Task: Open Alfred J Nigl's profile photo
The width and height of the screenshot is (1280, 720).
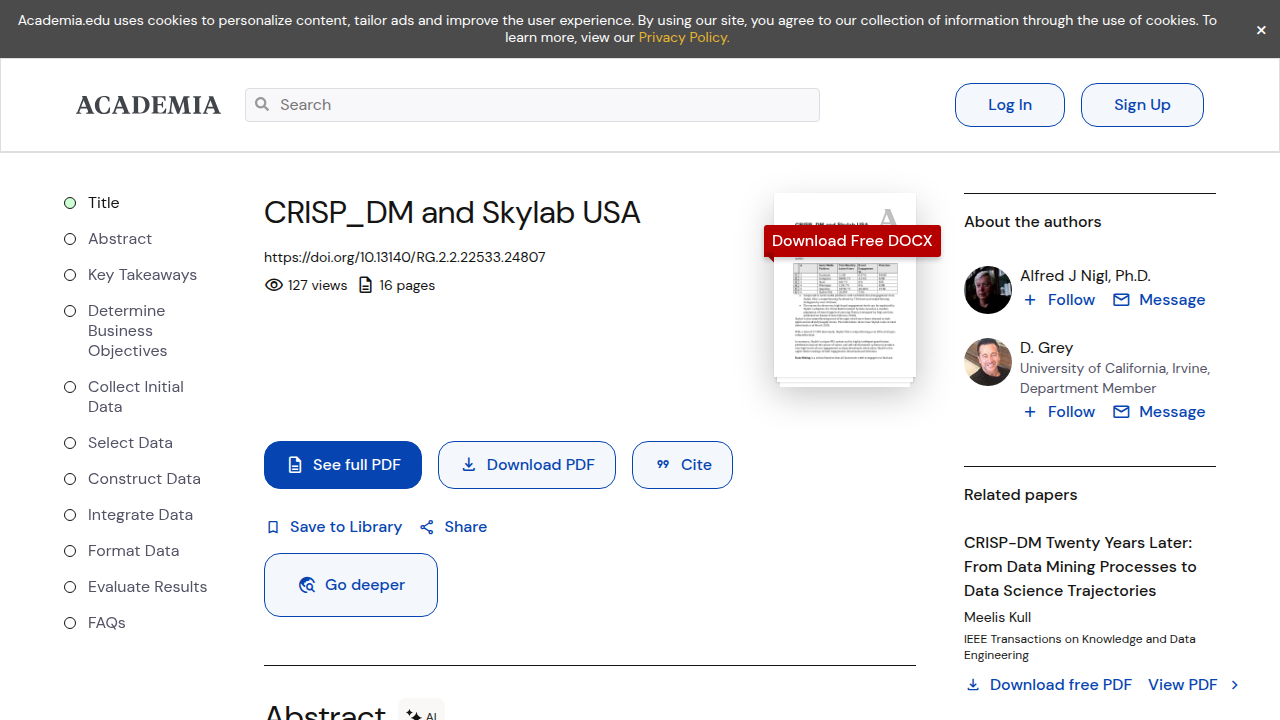Action: coord(988,290)
